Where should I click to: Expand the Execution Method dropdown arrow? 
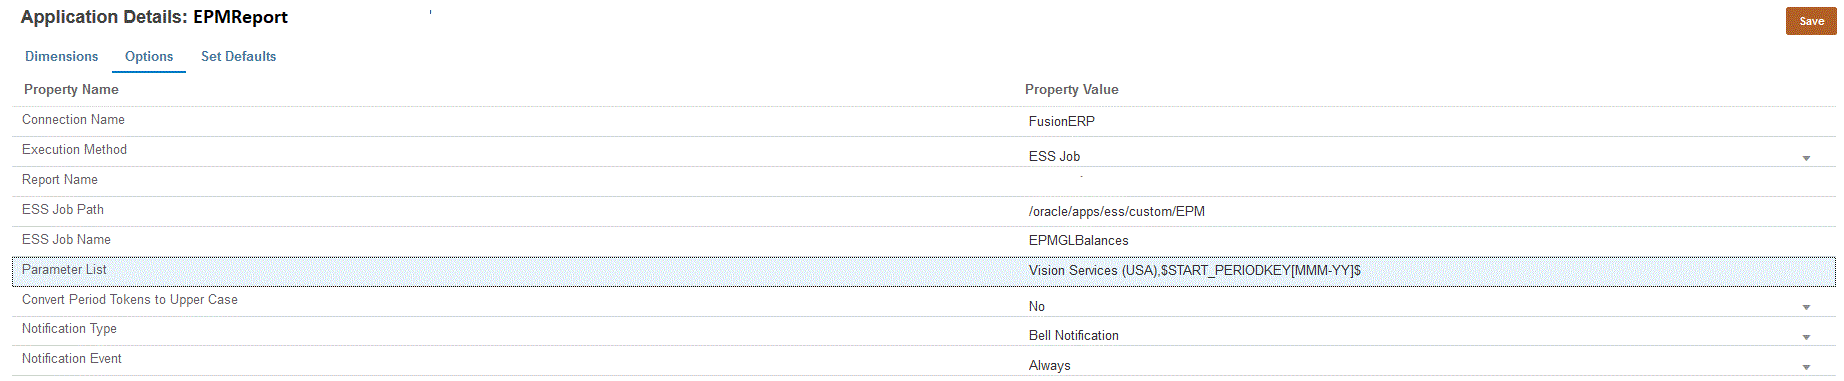click(x=1806, y=158)
